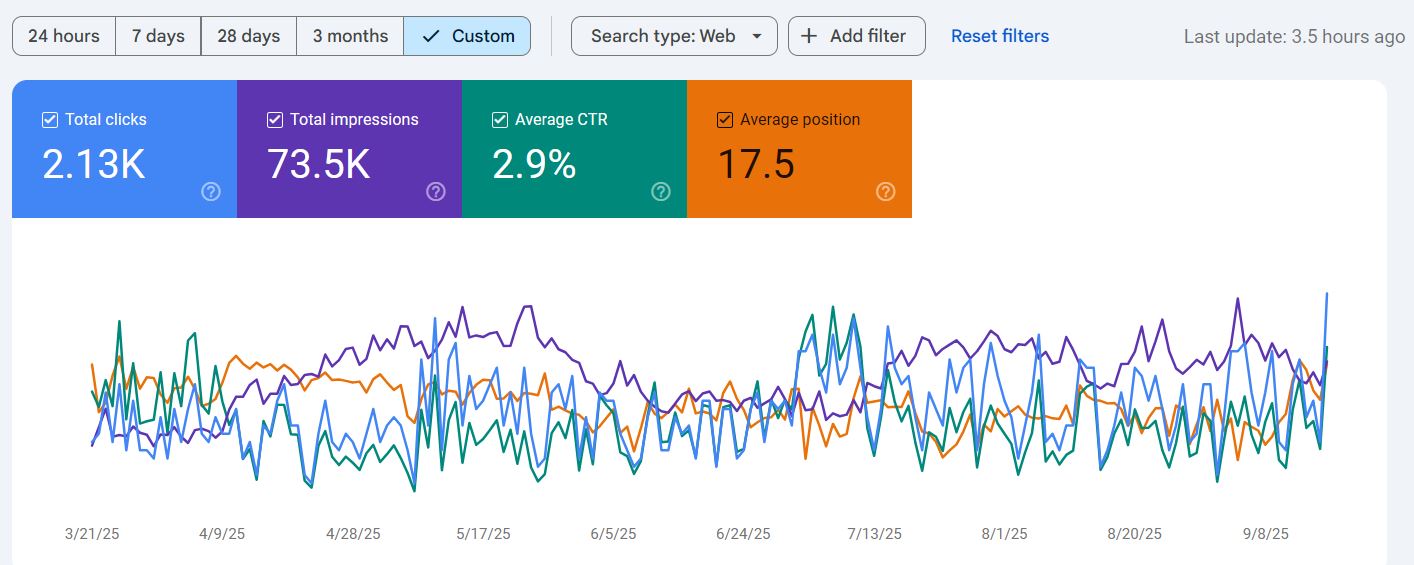This screenshot has width=1414, height=565.
Task: Click the Add filter button
Action: [x=856, y=36]
